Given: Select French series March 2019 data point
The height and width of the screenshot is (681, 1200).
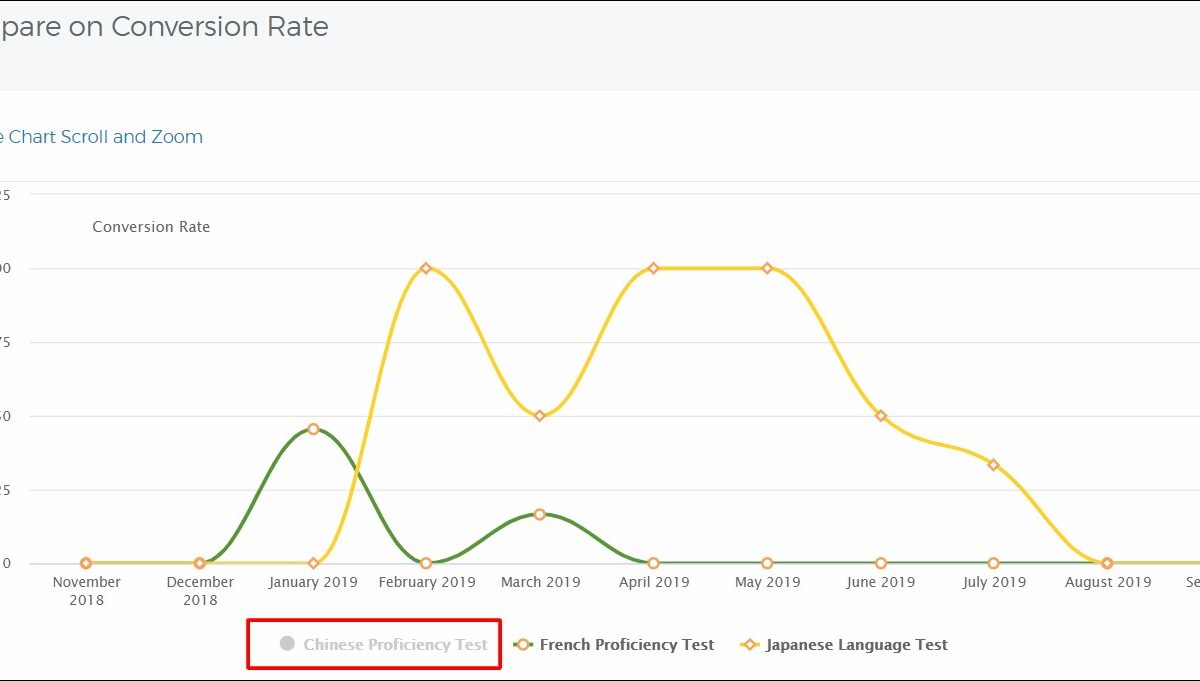Looking at the screenshot, I should 540,514.
